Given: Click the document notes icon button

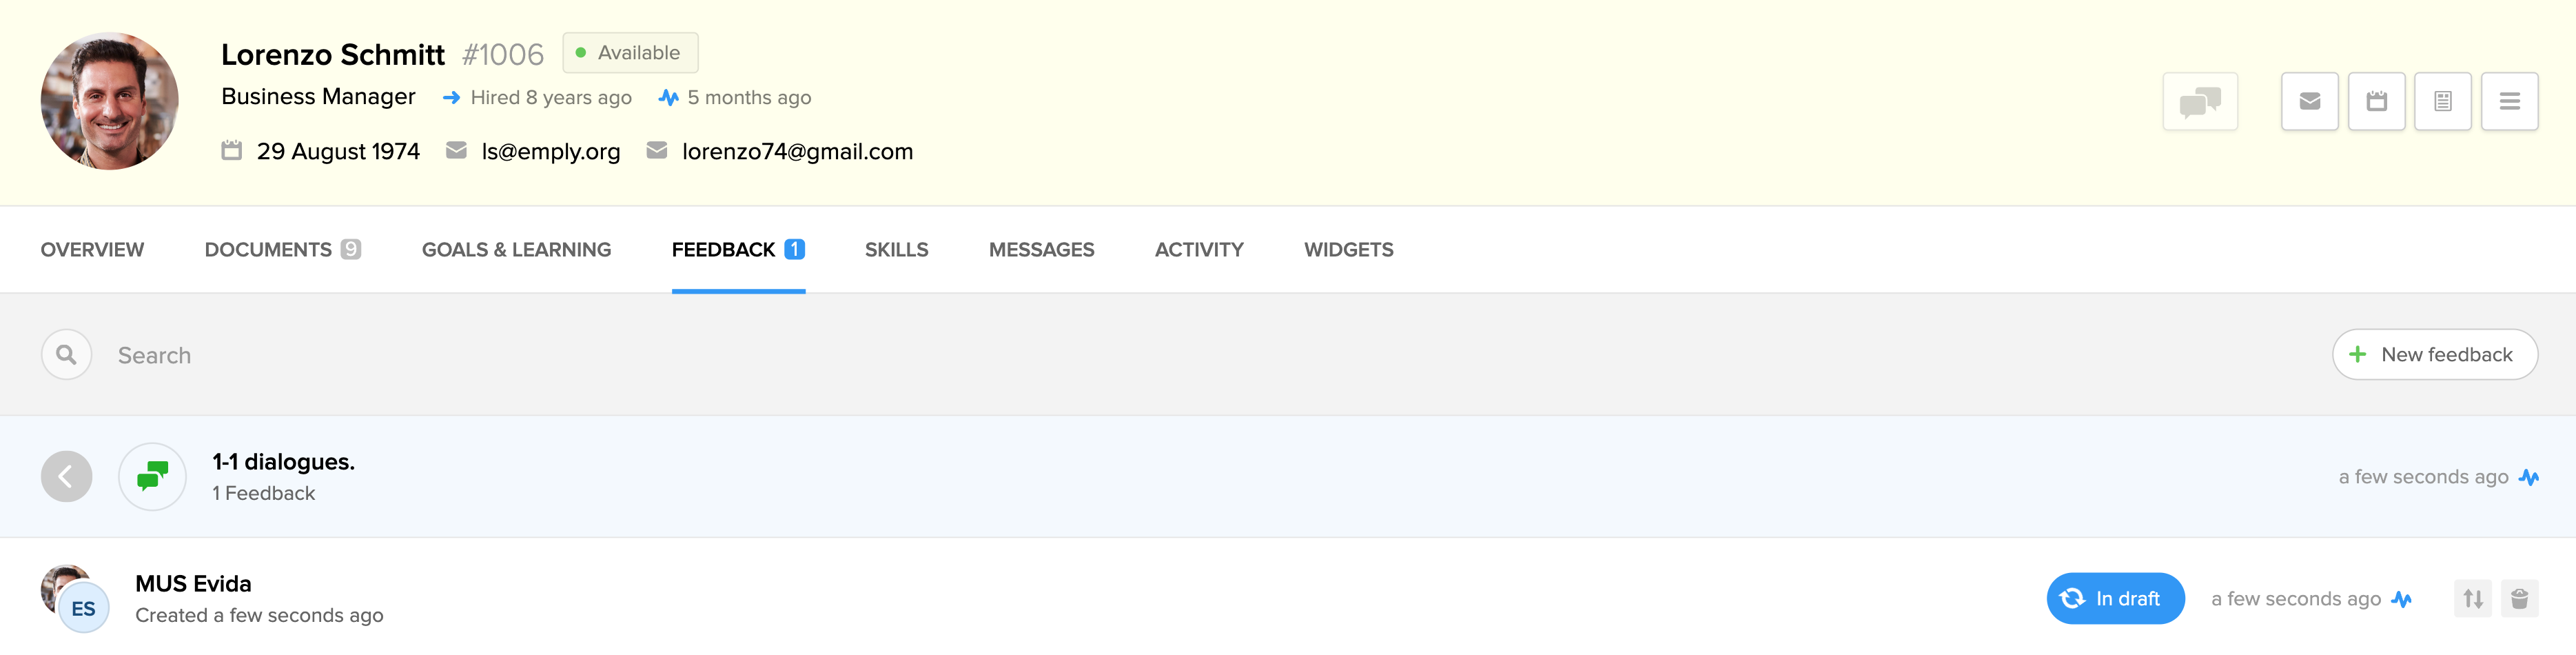Looking at the screenshot, I should (x=2442, y=101).
